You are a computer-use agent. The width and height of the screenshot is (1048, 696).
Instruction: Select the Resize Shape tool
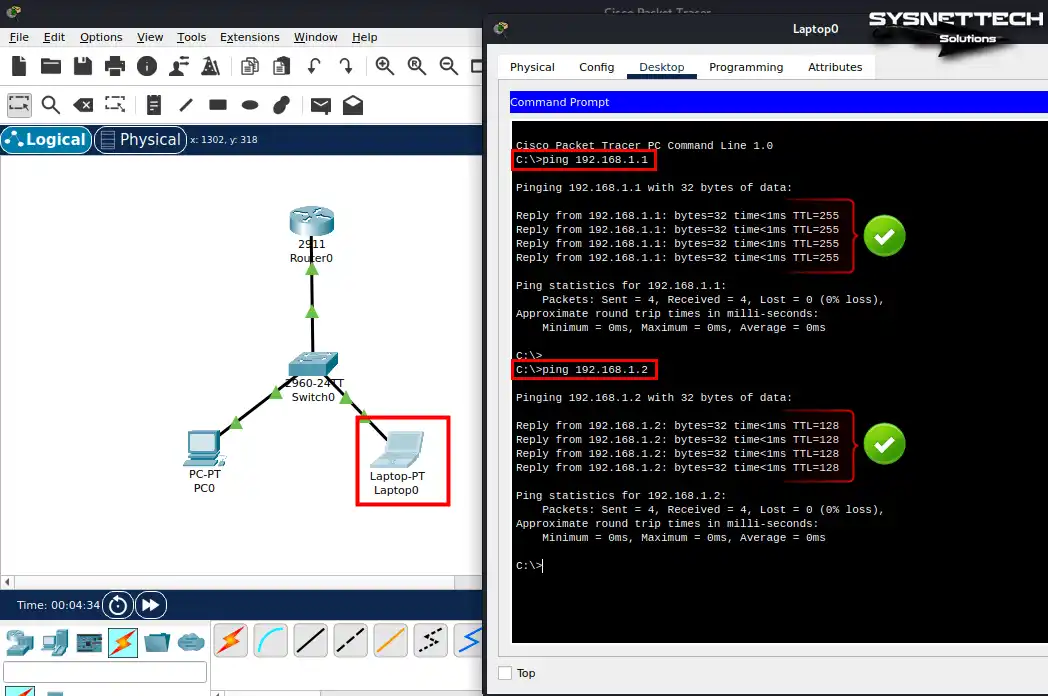(115, 105)
